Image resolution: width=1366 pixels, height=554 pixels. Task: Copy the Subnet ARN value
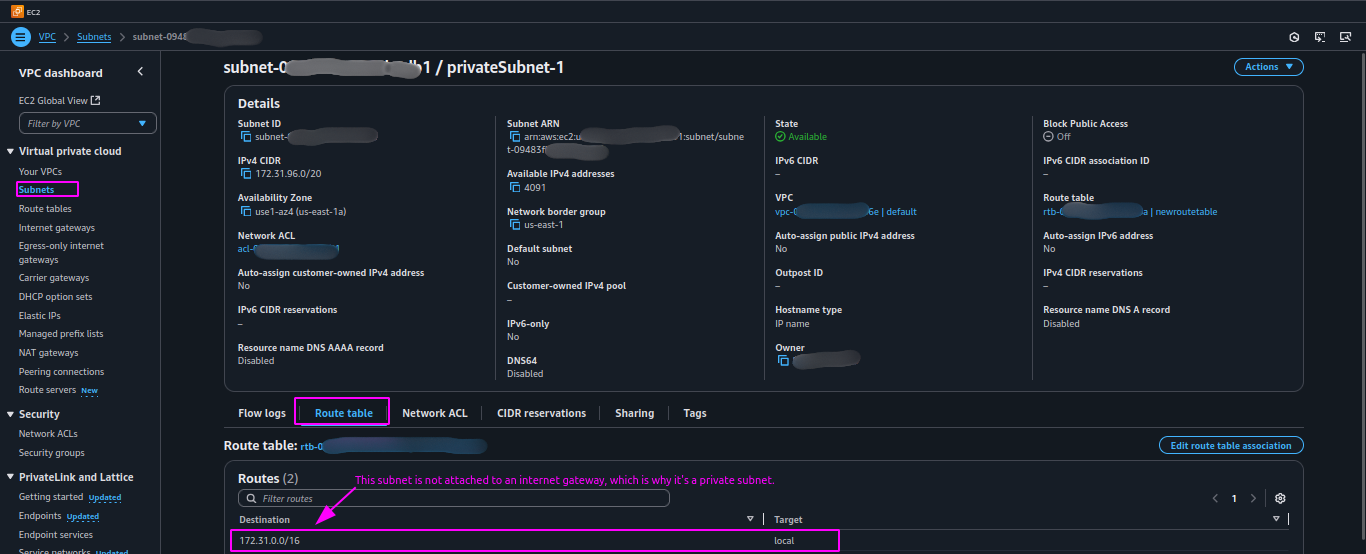(x=515, y=136)
